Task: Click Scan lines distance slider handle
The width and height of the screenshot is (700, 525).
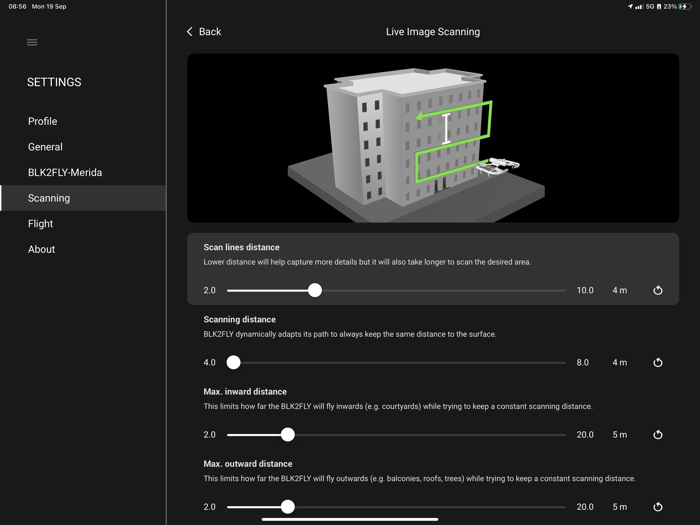Action: pos(315,290)
